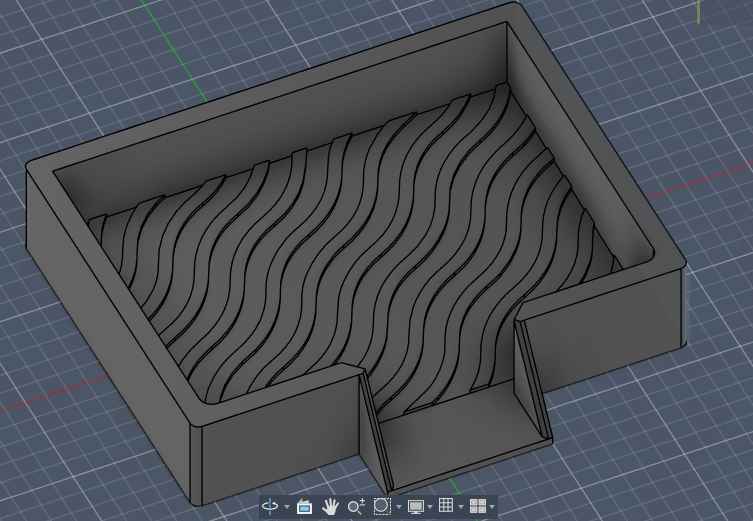Activate the Orbit navigation tool
The image size is (753, 521).
coord(270,506)
